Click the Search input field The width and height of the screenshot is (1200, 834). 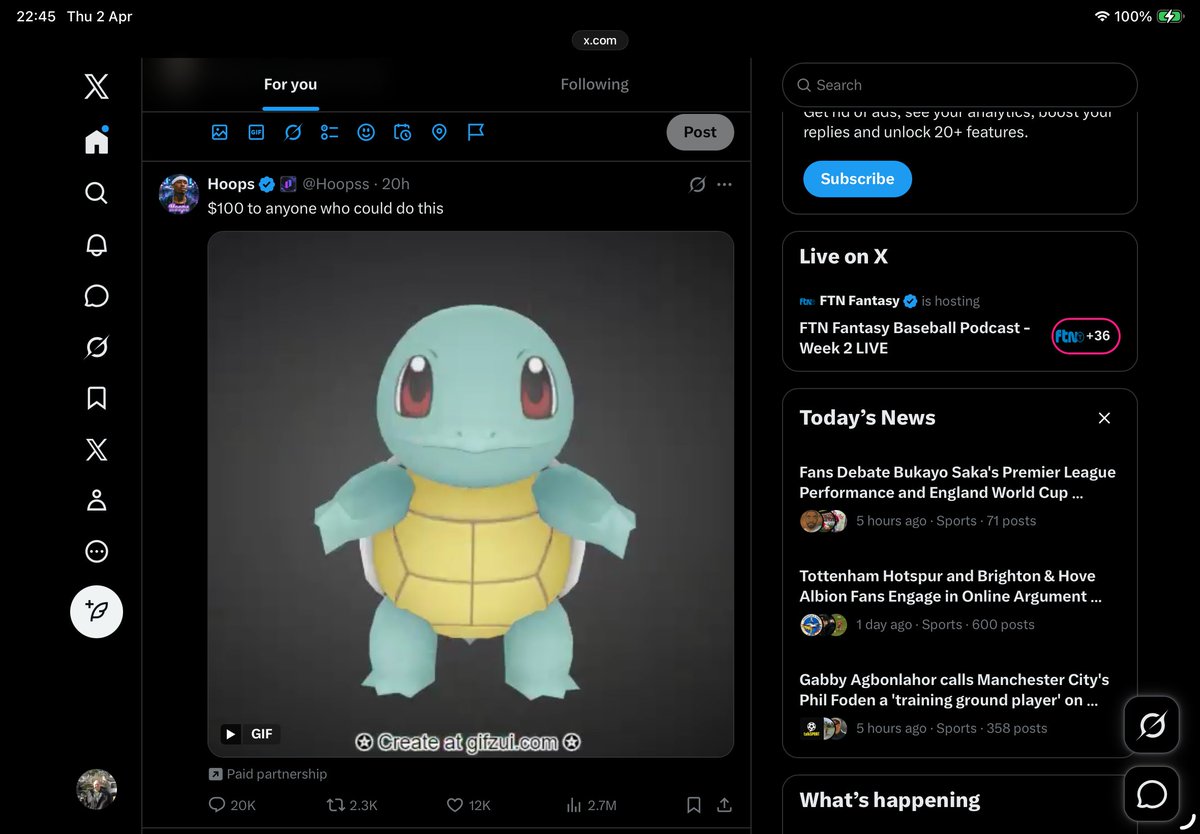coord(960,85)
